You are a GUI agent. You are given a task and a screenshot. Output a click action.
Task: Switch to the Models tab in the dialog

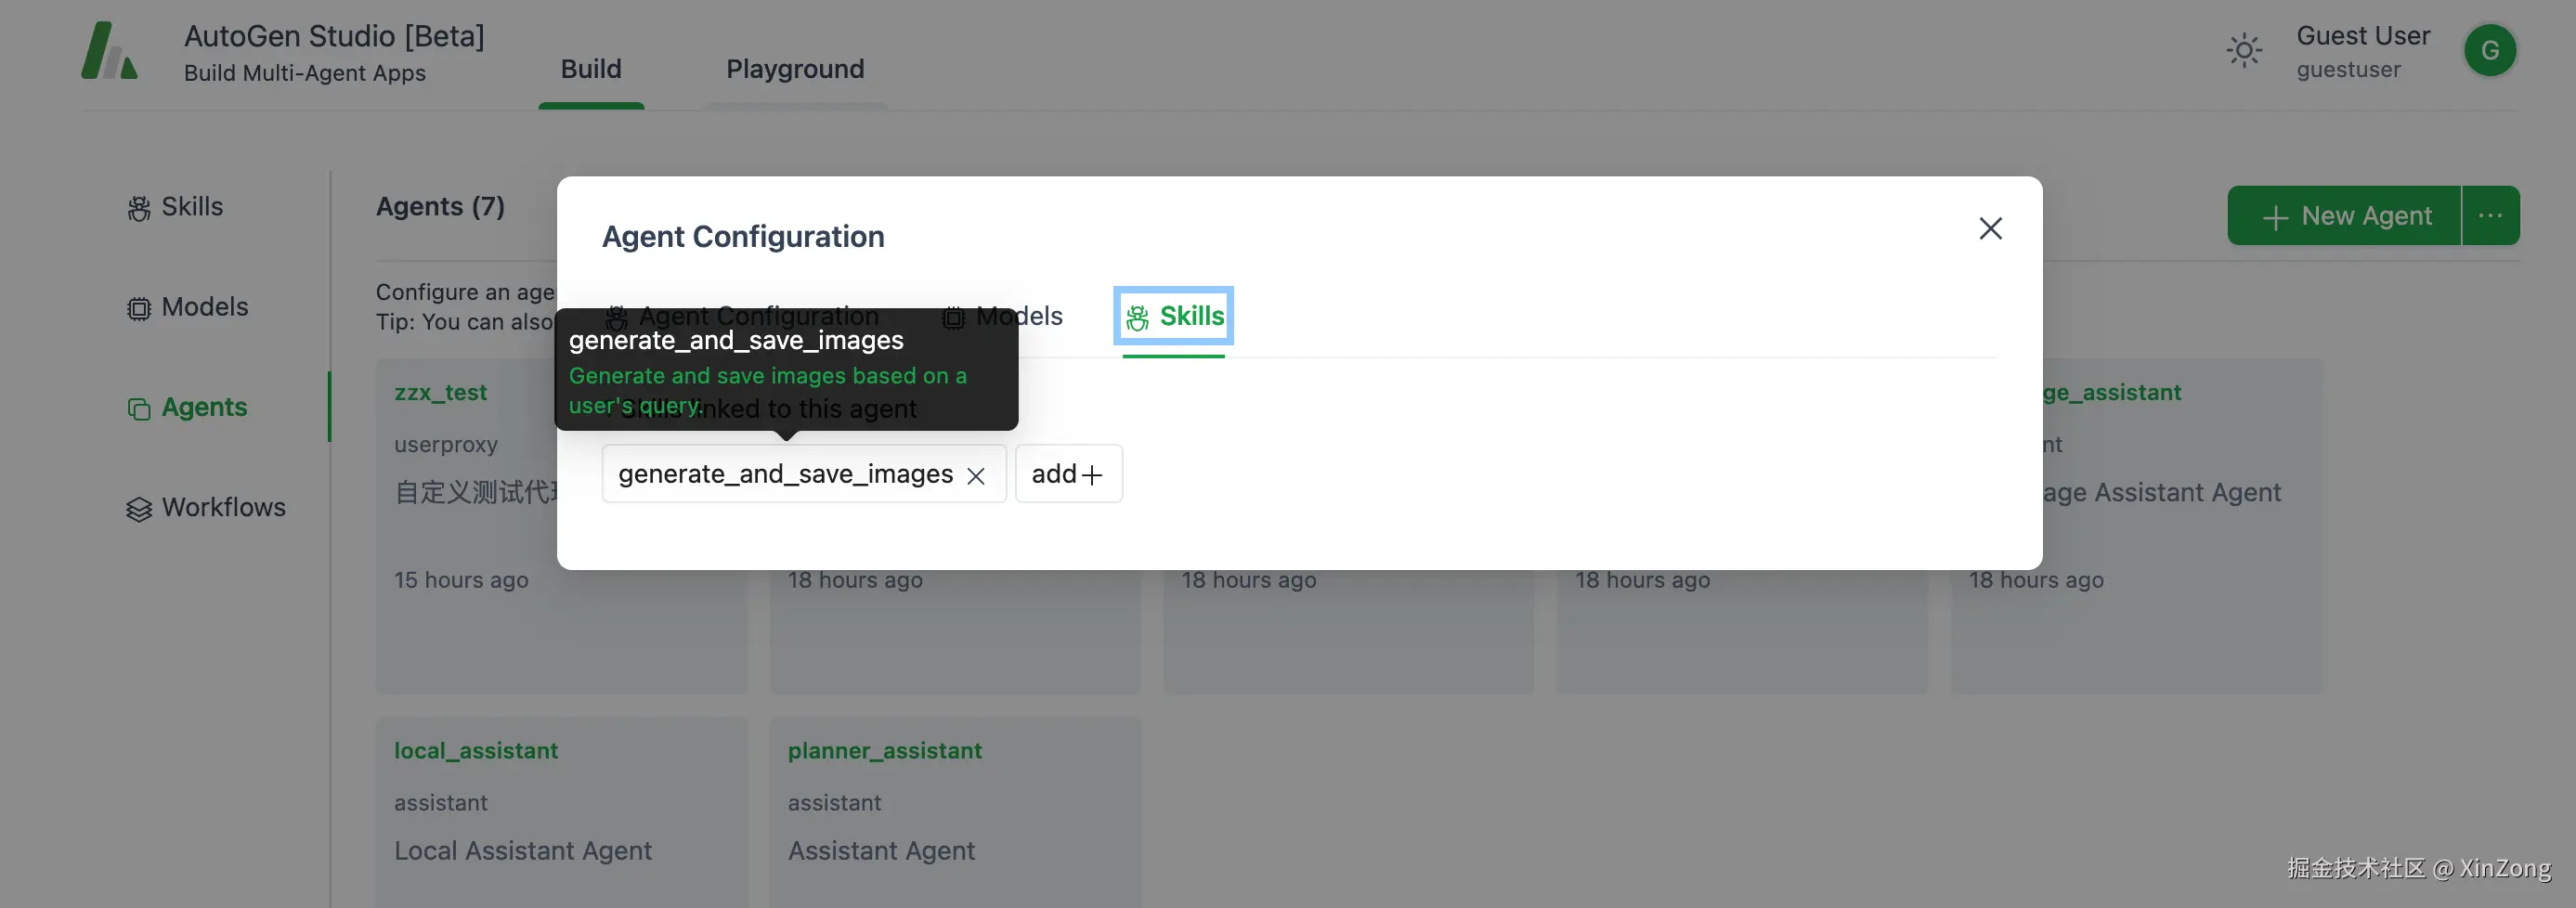click(x=1003, y=317)
